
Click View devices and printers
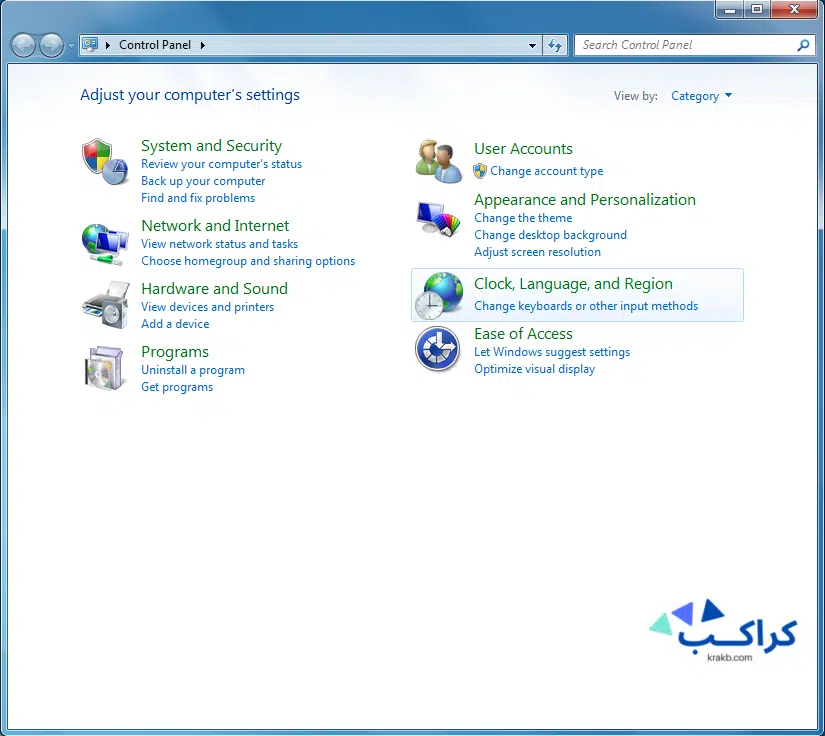pos(207,307)
